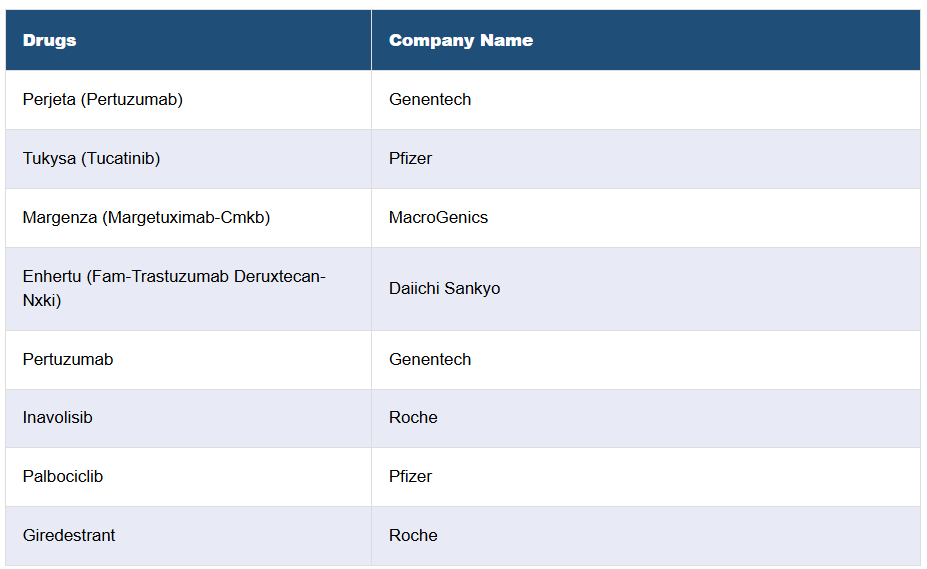Click the word Deruxtecan in Enhertu row
This screenshot has height=569, width=927.
click(x=280, y=277)
